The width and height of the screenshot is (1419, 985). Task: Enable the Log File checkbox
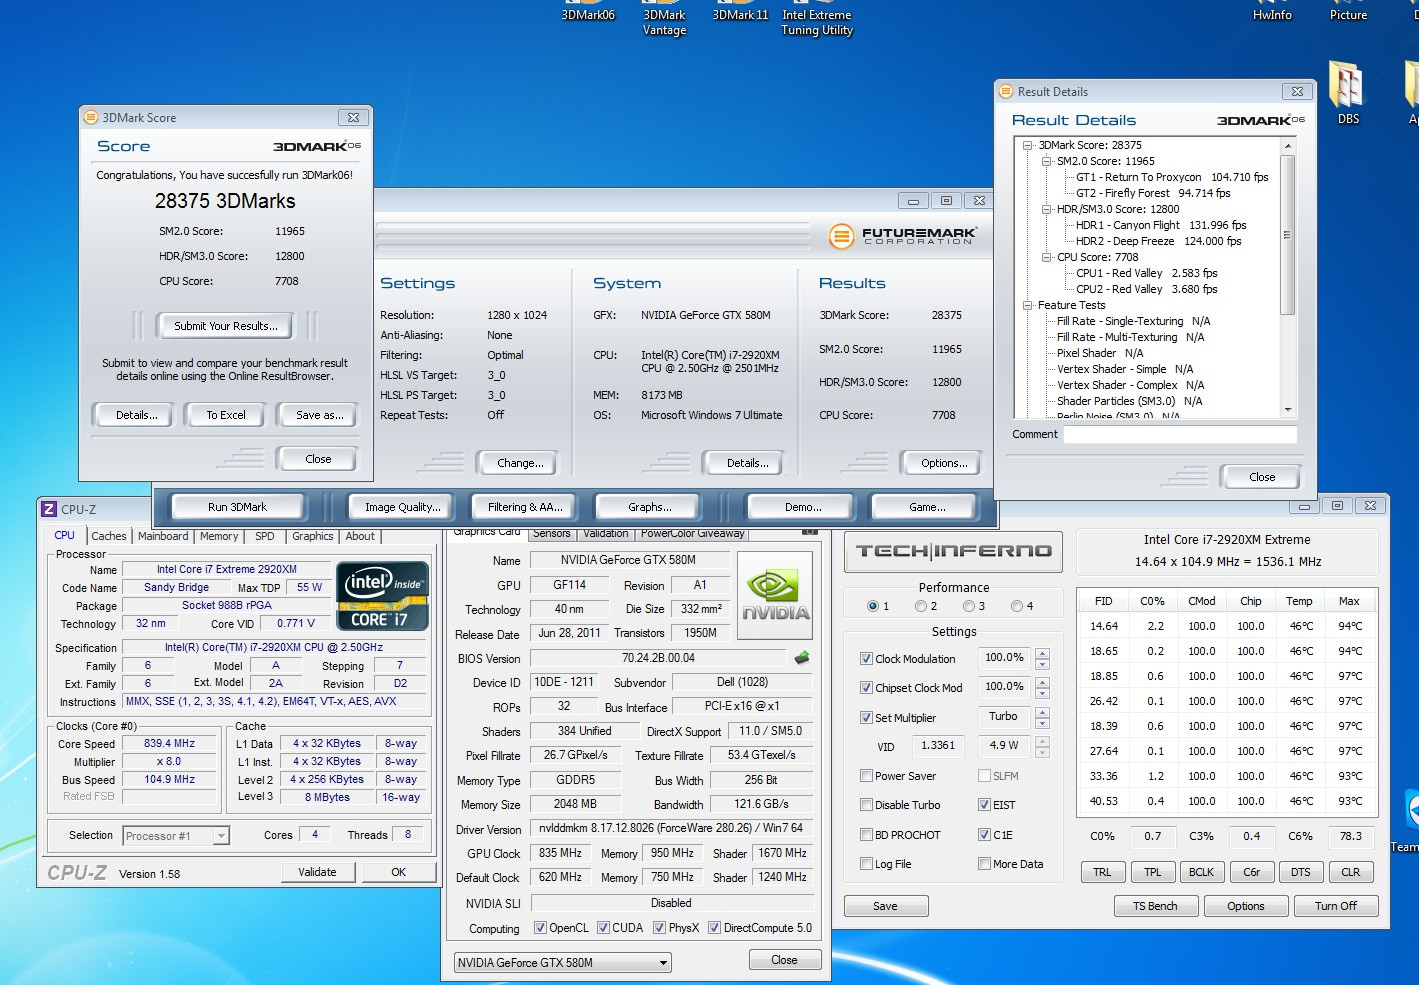tap(866, 864)
